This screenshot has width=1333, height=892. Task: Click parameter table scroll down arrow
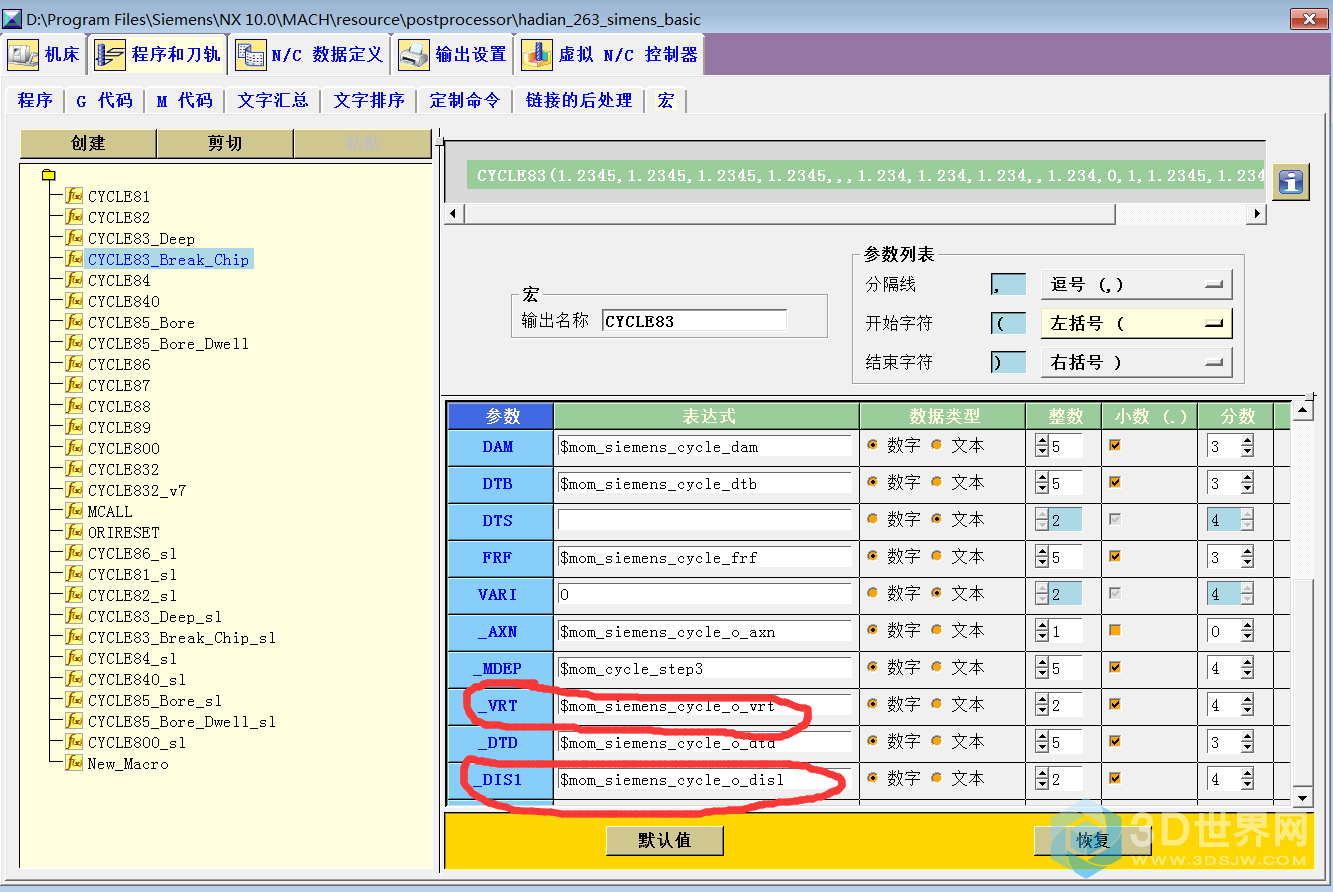(1302, 796)
